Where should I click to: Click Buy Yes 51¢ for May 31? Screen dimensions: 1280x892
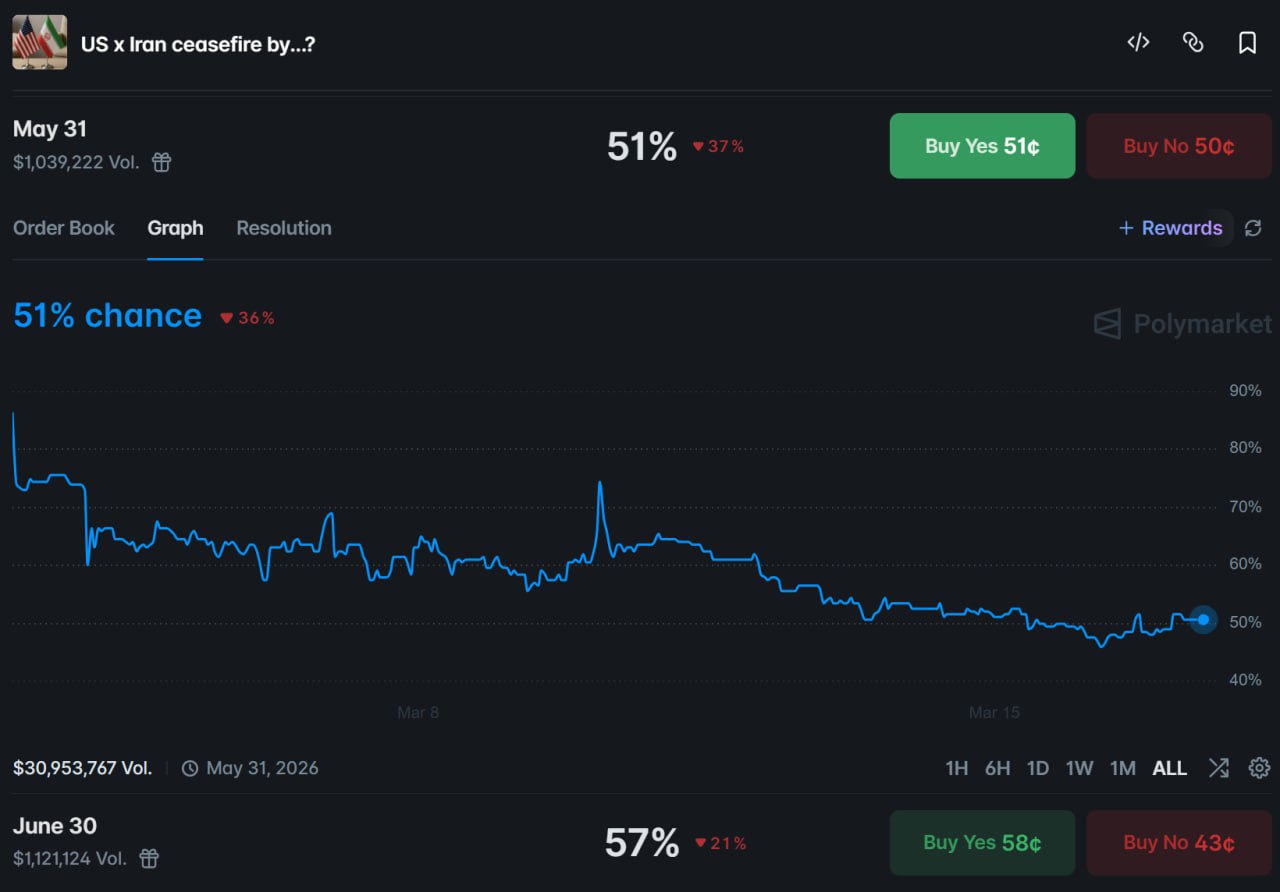pyautogui.click(x=981, y=145)
